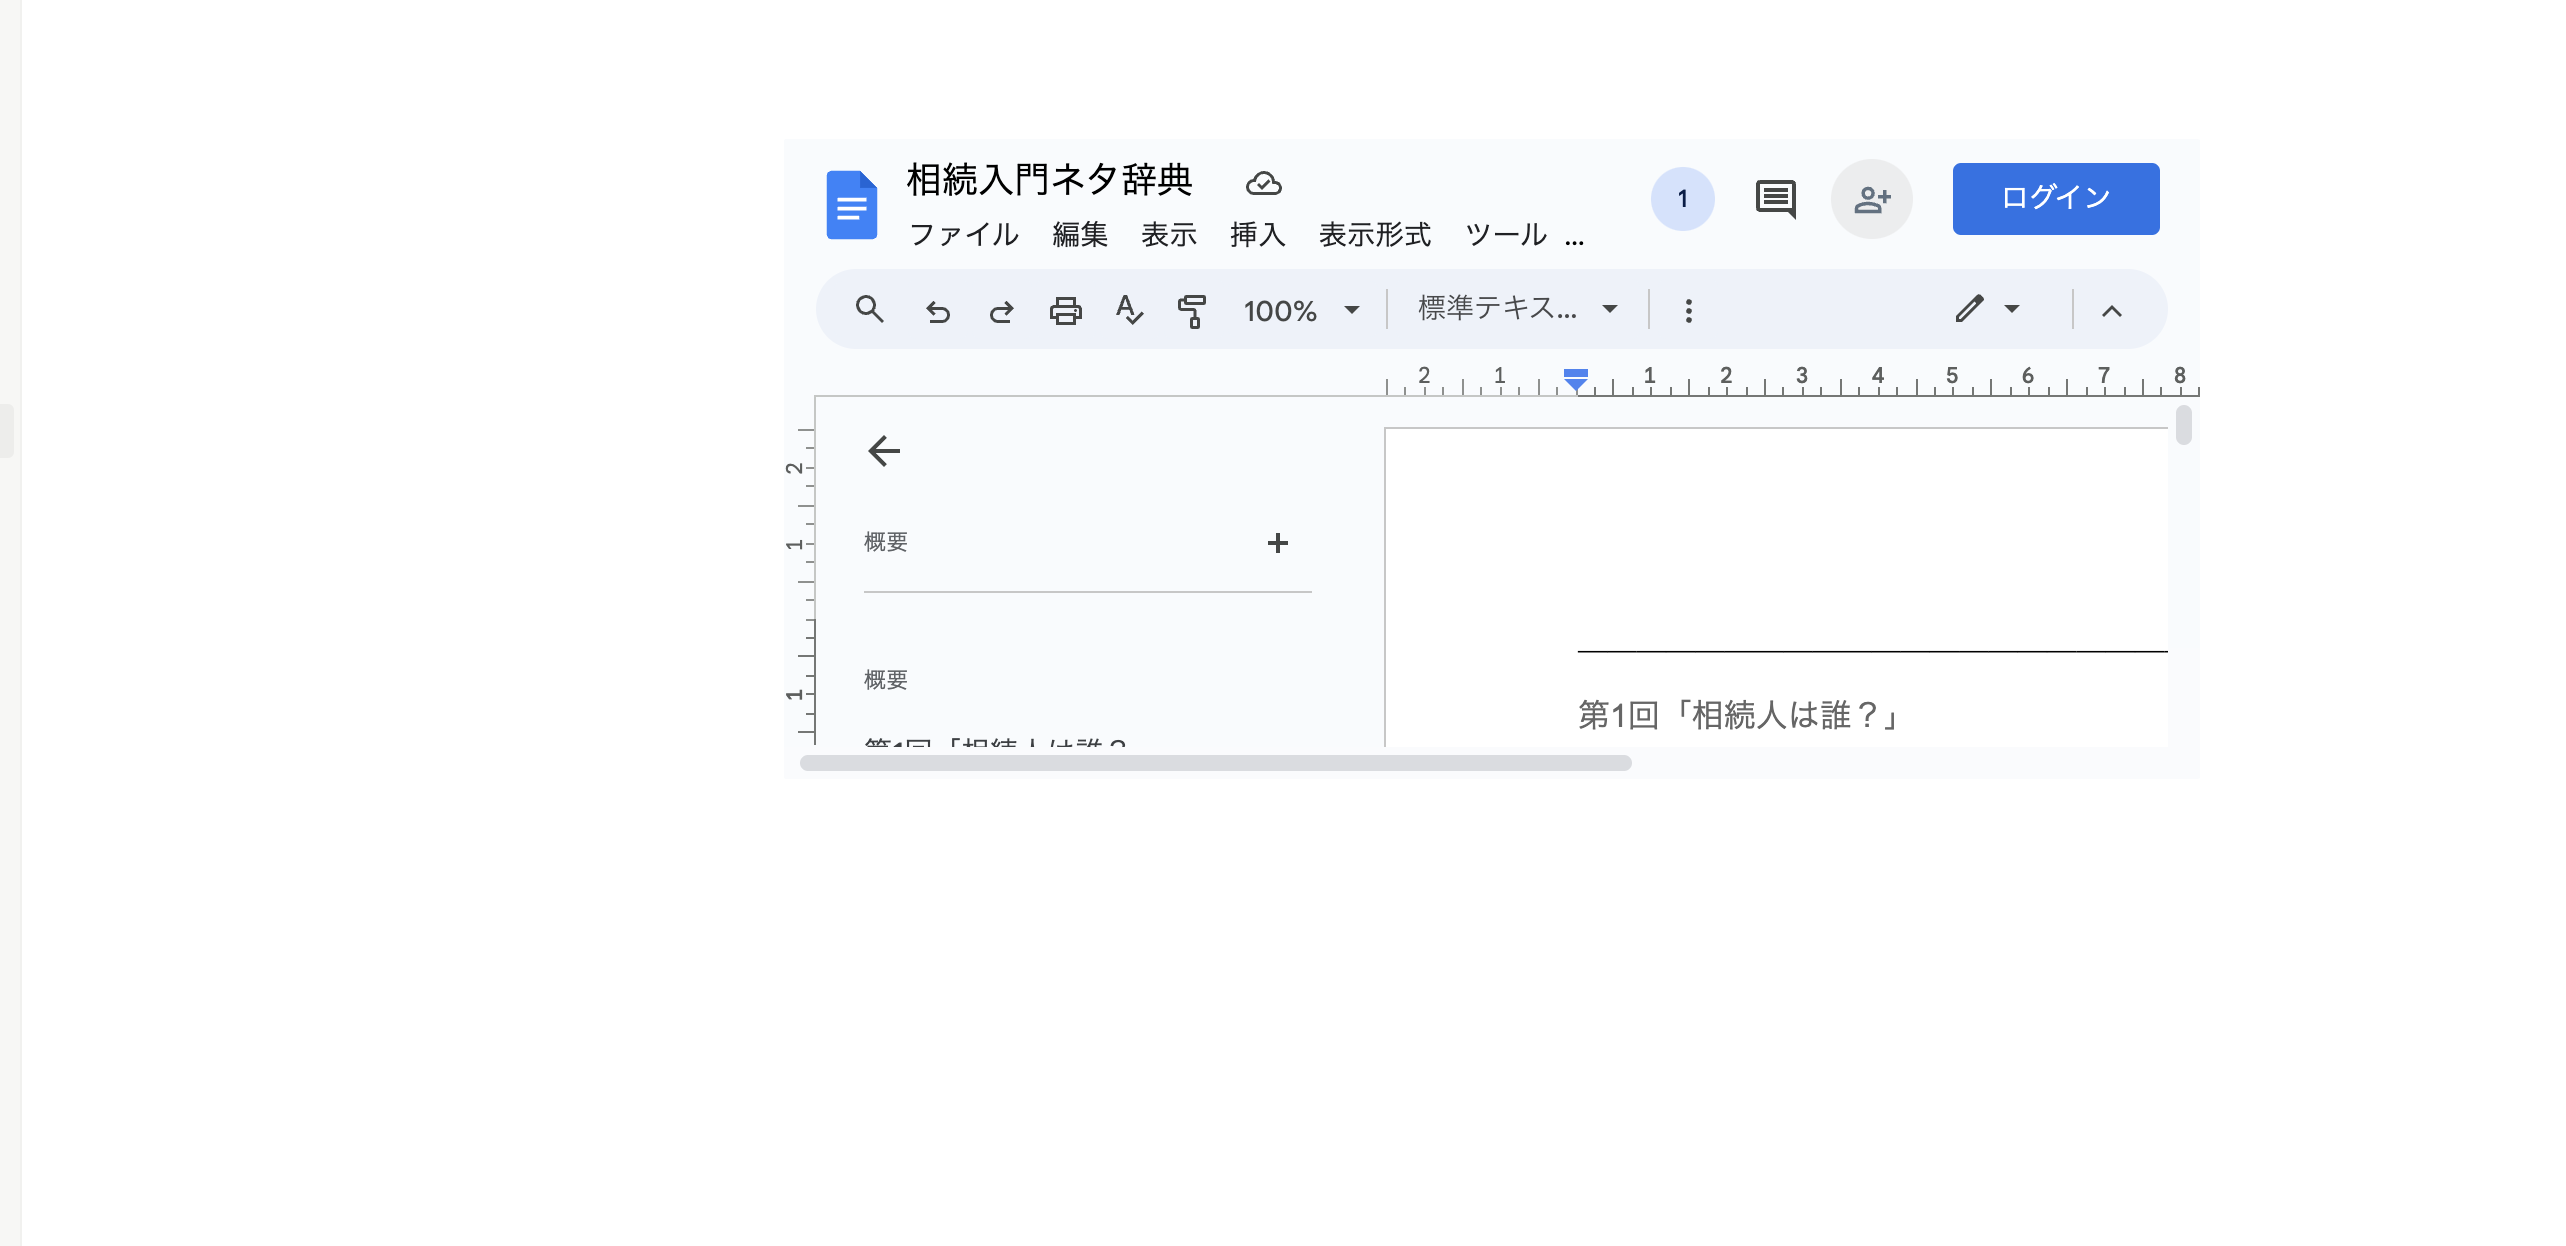
Task: Click the ログイン button
Action: click(x=2055, y=199)
